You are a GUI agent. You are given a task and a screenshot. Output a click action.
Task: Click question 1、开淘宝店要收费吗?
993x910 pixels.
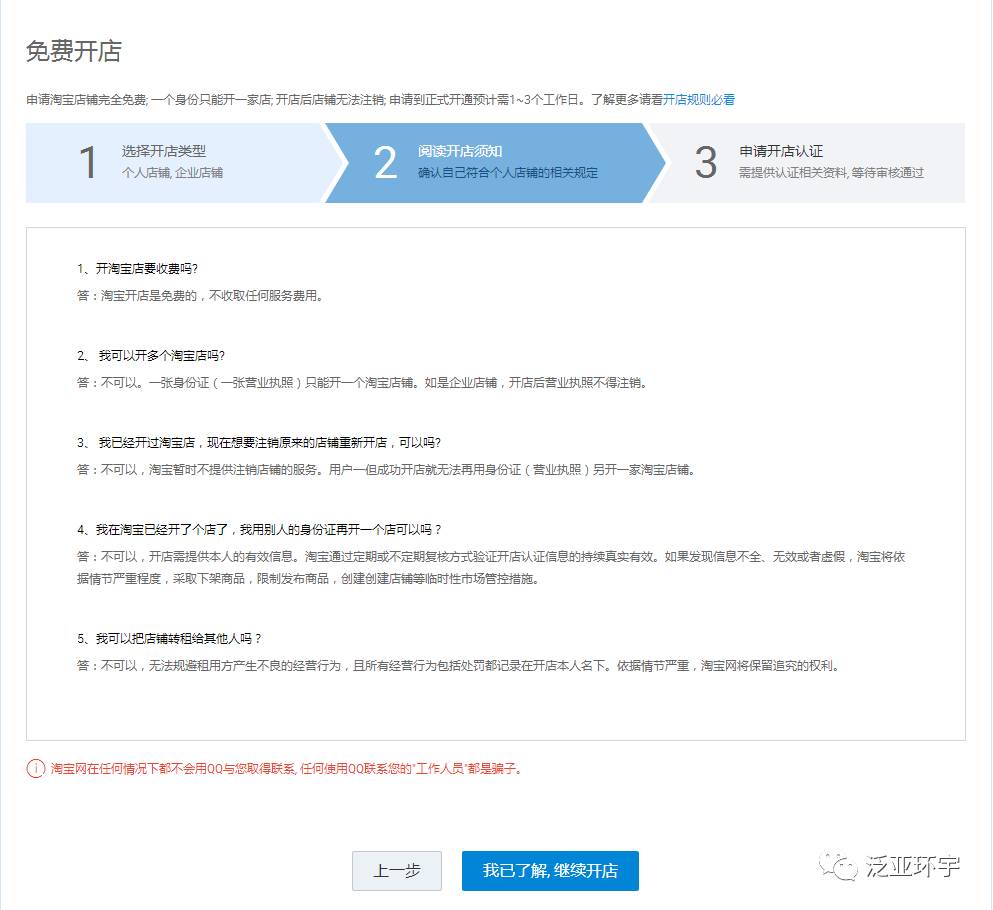pos(137,269)
